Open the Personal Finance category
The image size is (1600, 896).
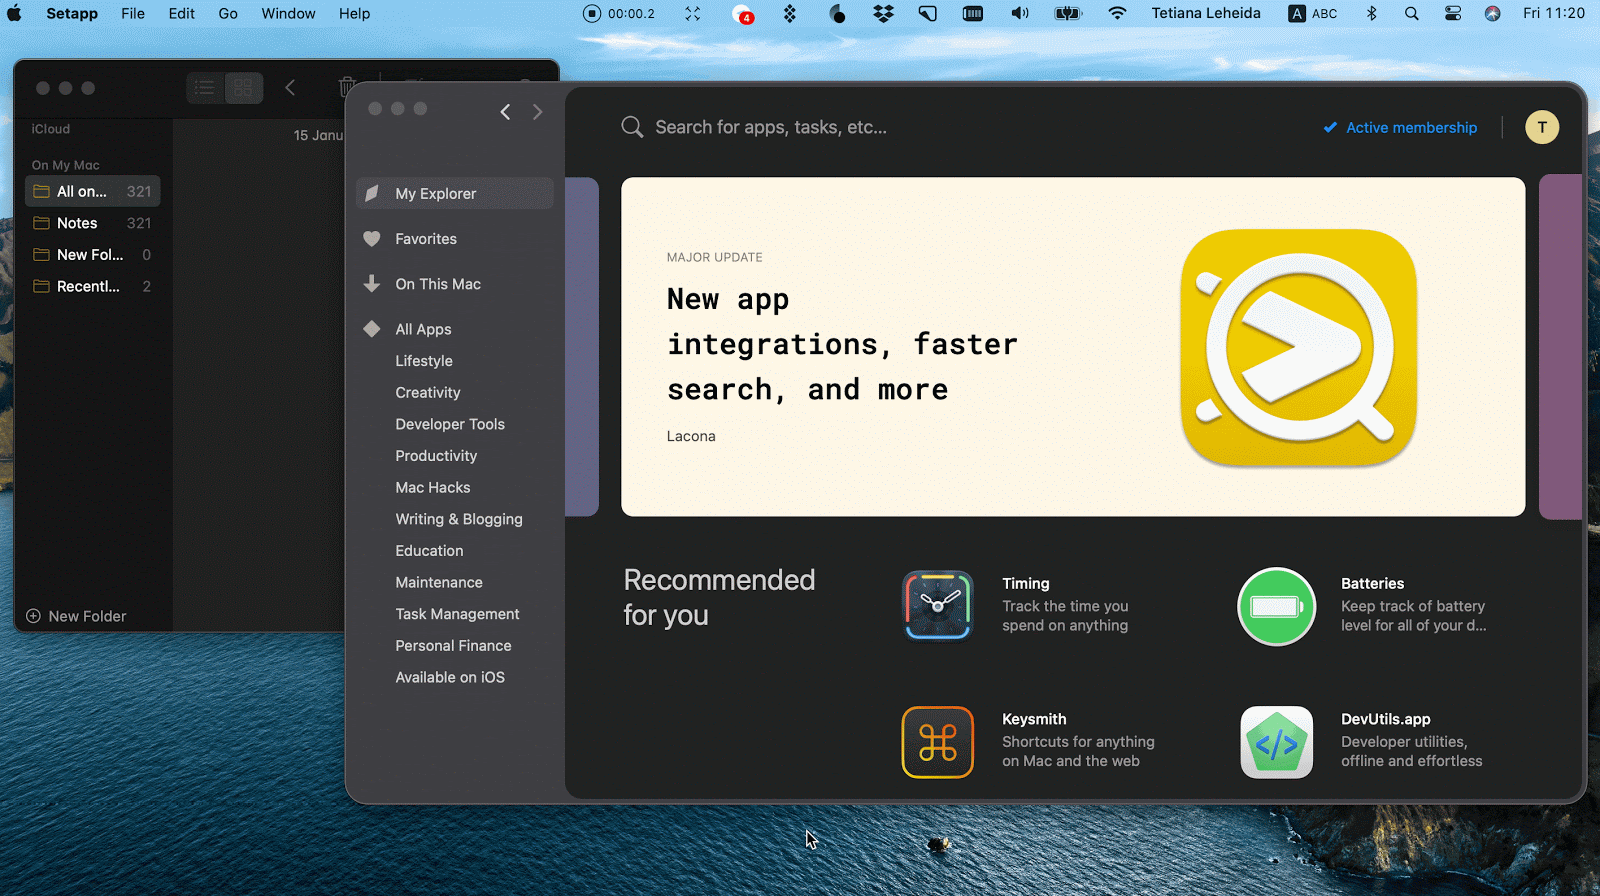[x=453, y=646]
